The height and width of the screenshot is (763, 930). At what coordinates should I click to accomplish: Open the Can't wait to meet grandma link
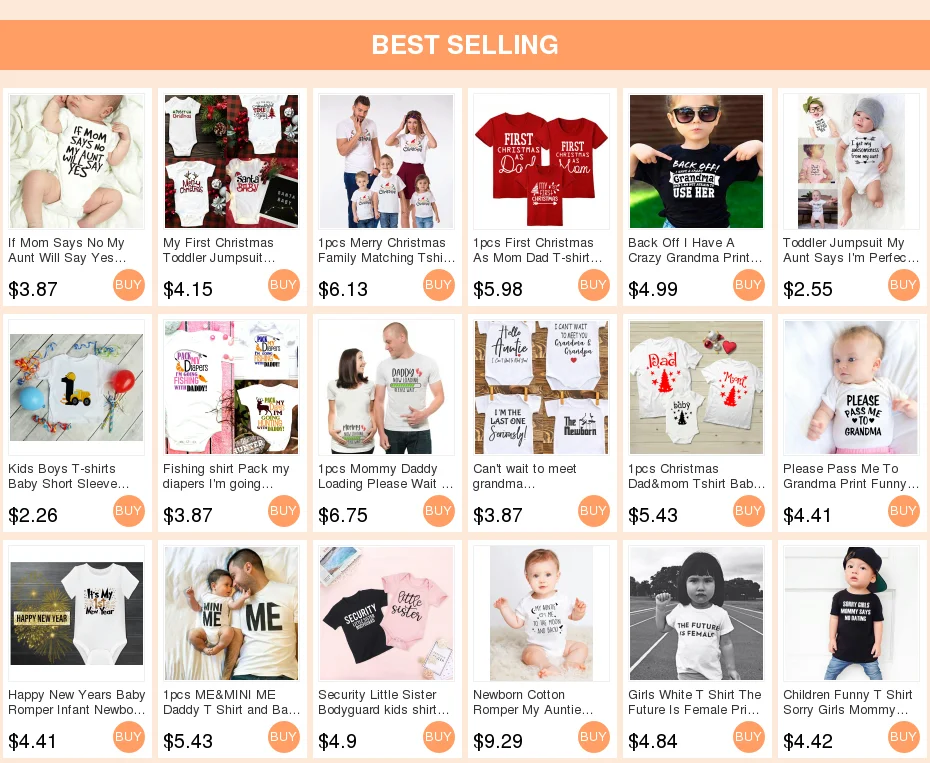pyautogui.click(x=525, y=476)
